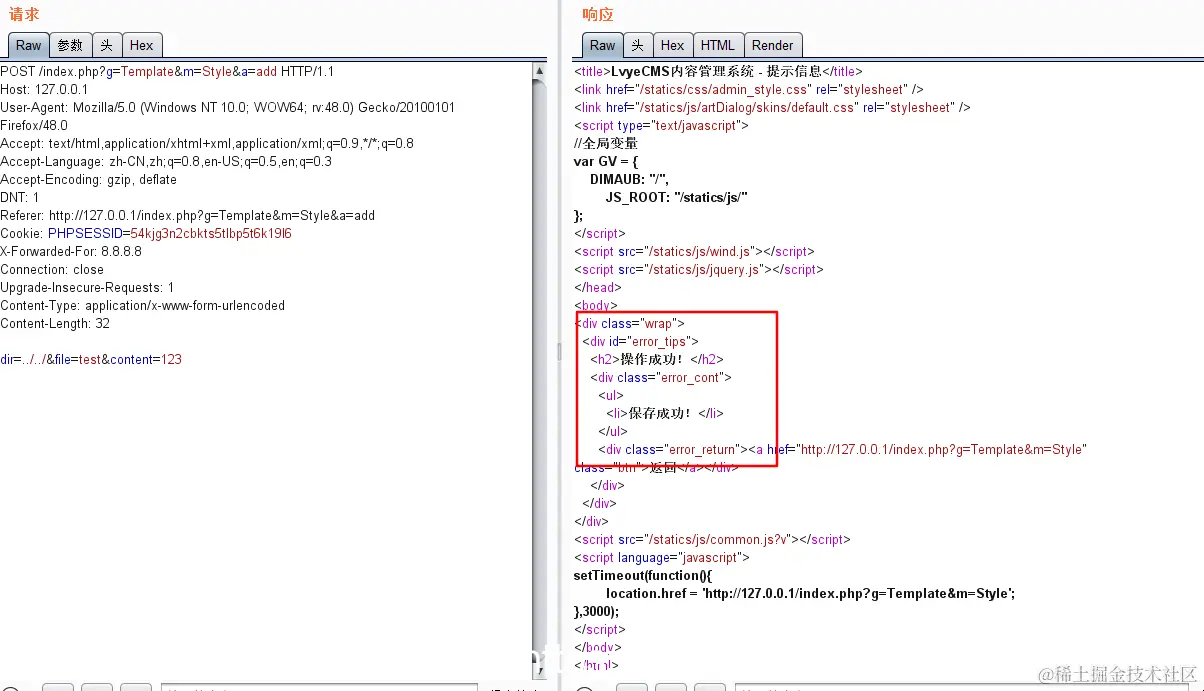Click the Upgrade-Insecure-Requests: 1 line
Screen dimensions: 1204x691
pos(87,288)
